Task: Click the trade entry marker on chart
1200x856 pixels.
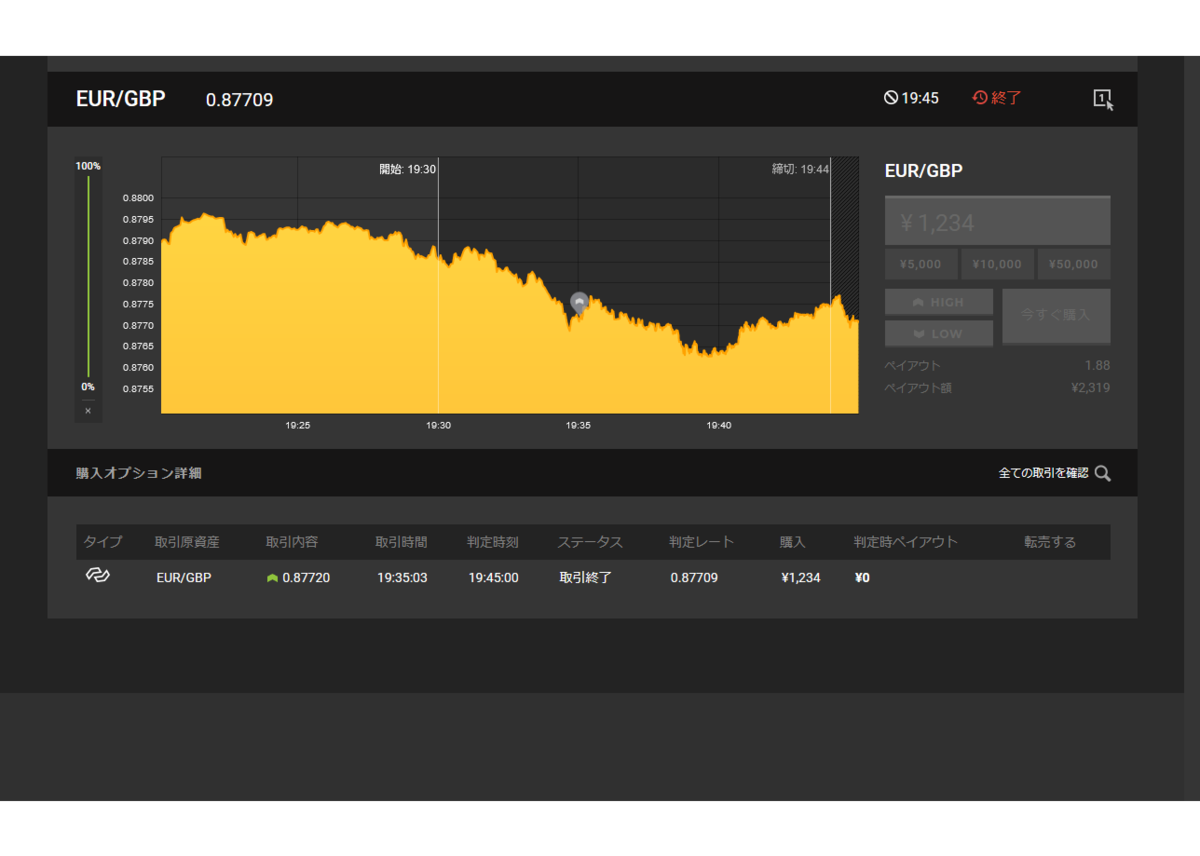Action: [x=578, y=302]
